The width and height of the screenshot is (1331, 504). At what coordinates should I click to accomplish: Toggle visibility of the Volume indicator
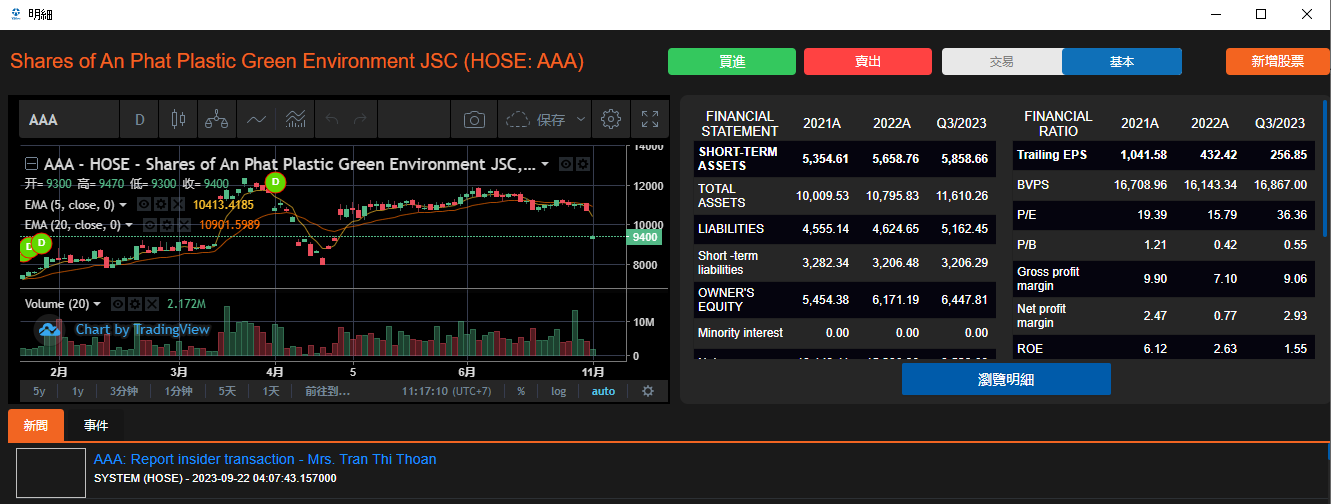point(118,304)
